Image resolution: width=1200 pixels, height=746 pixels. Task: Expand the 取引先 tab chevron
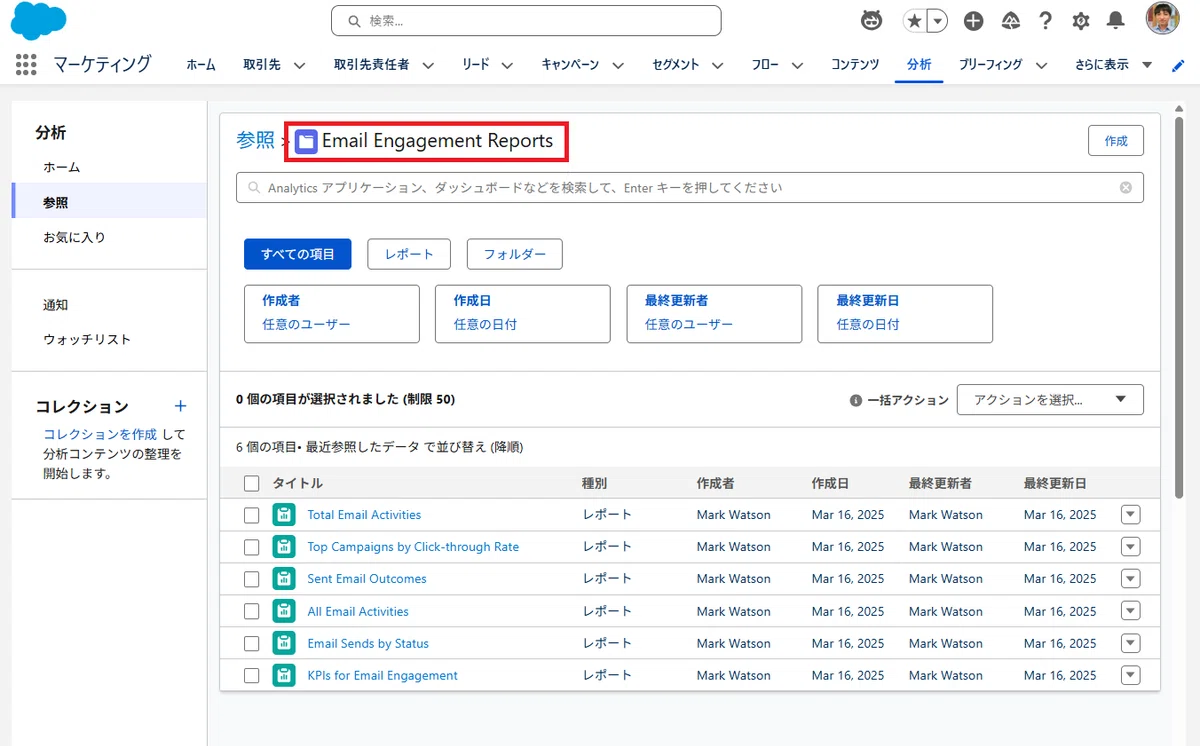(x=299, y=66)
